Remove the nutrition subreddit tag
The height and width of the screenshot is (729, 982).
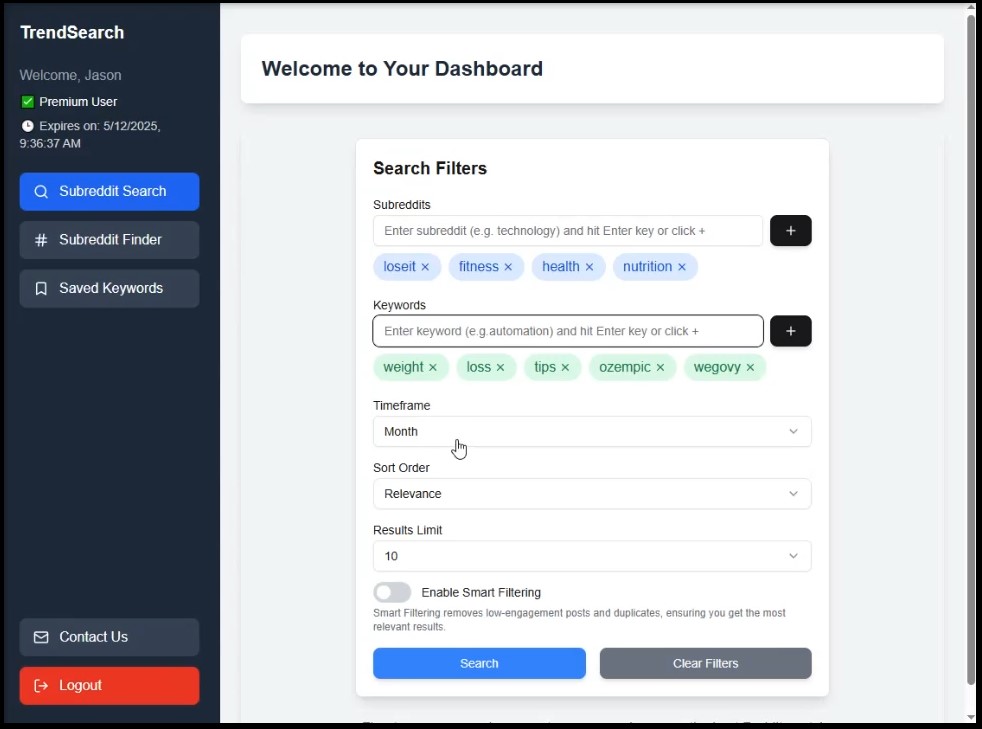click(x=682, y=267)
